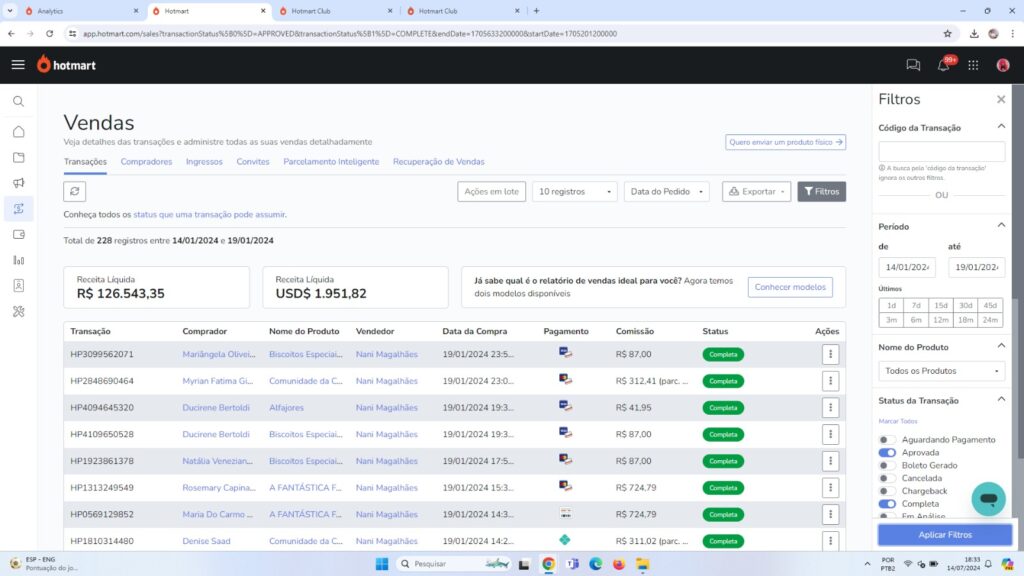Switch to the Convites tab
This screenshot has height=576, width=1024.
coord(253,162)
